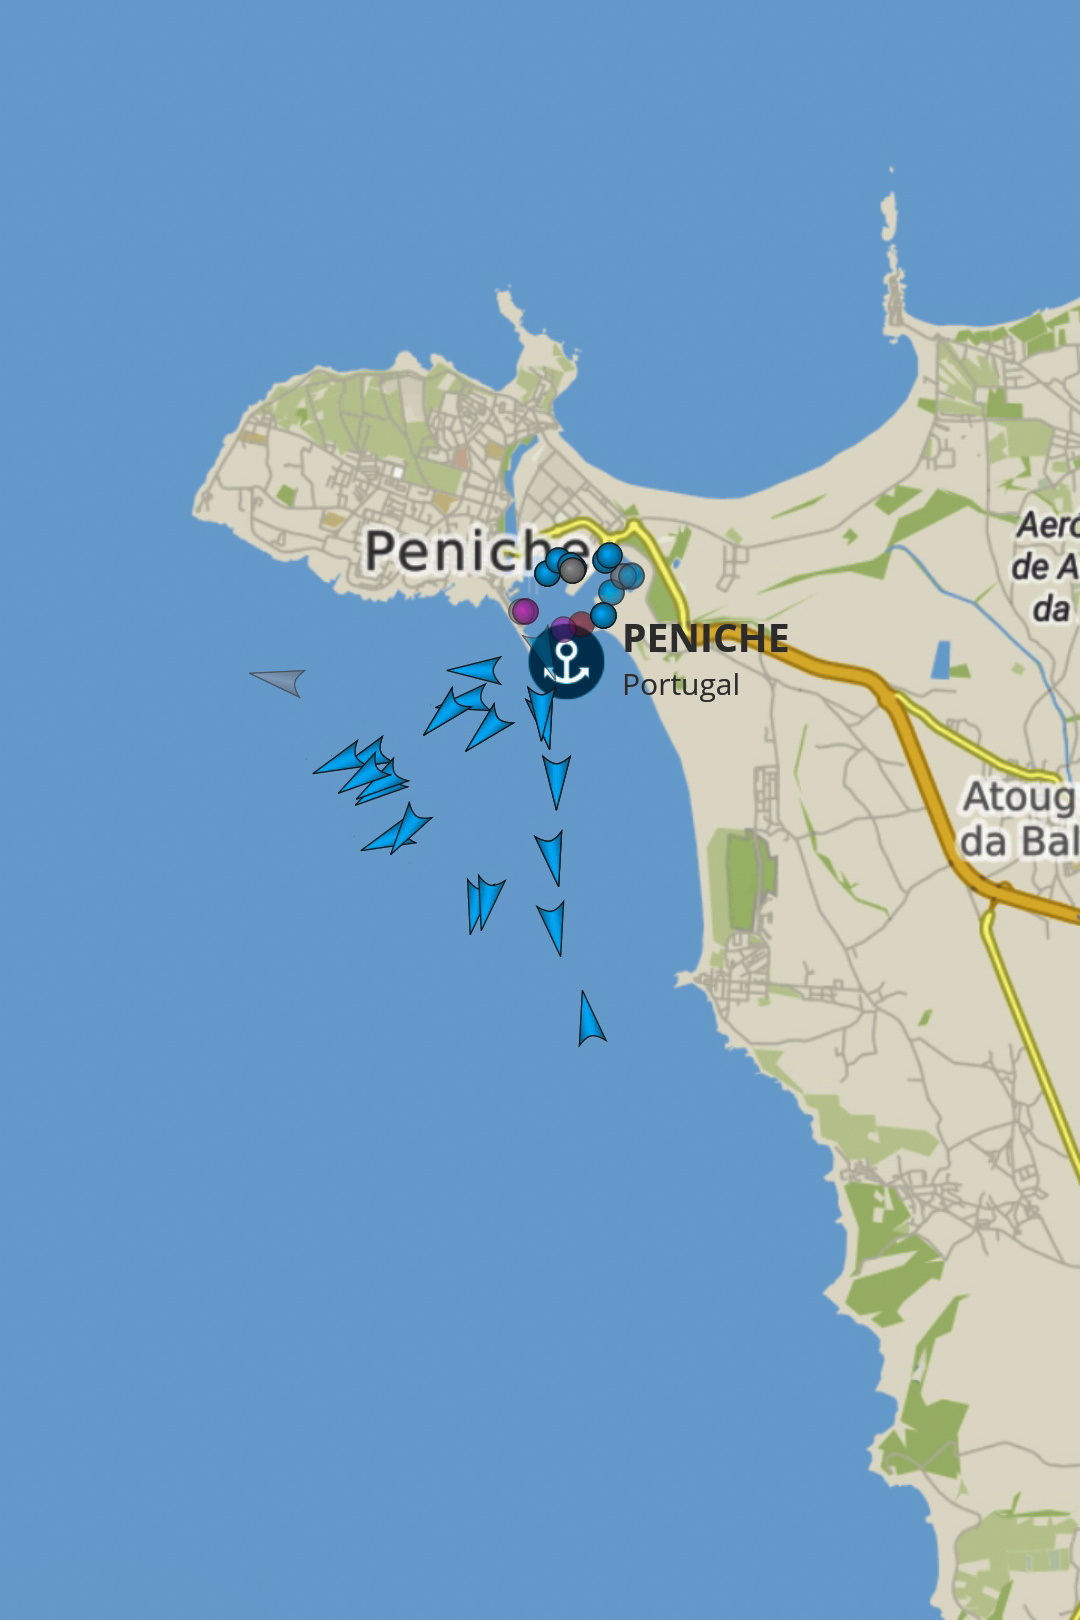Click the blue lagoon area east of highway
The image size is (1080, 1620).
click(x=941, y=661)
